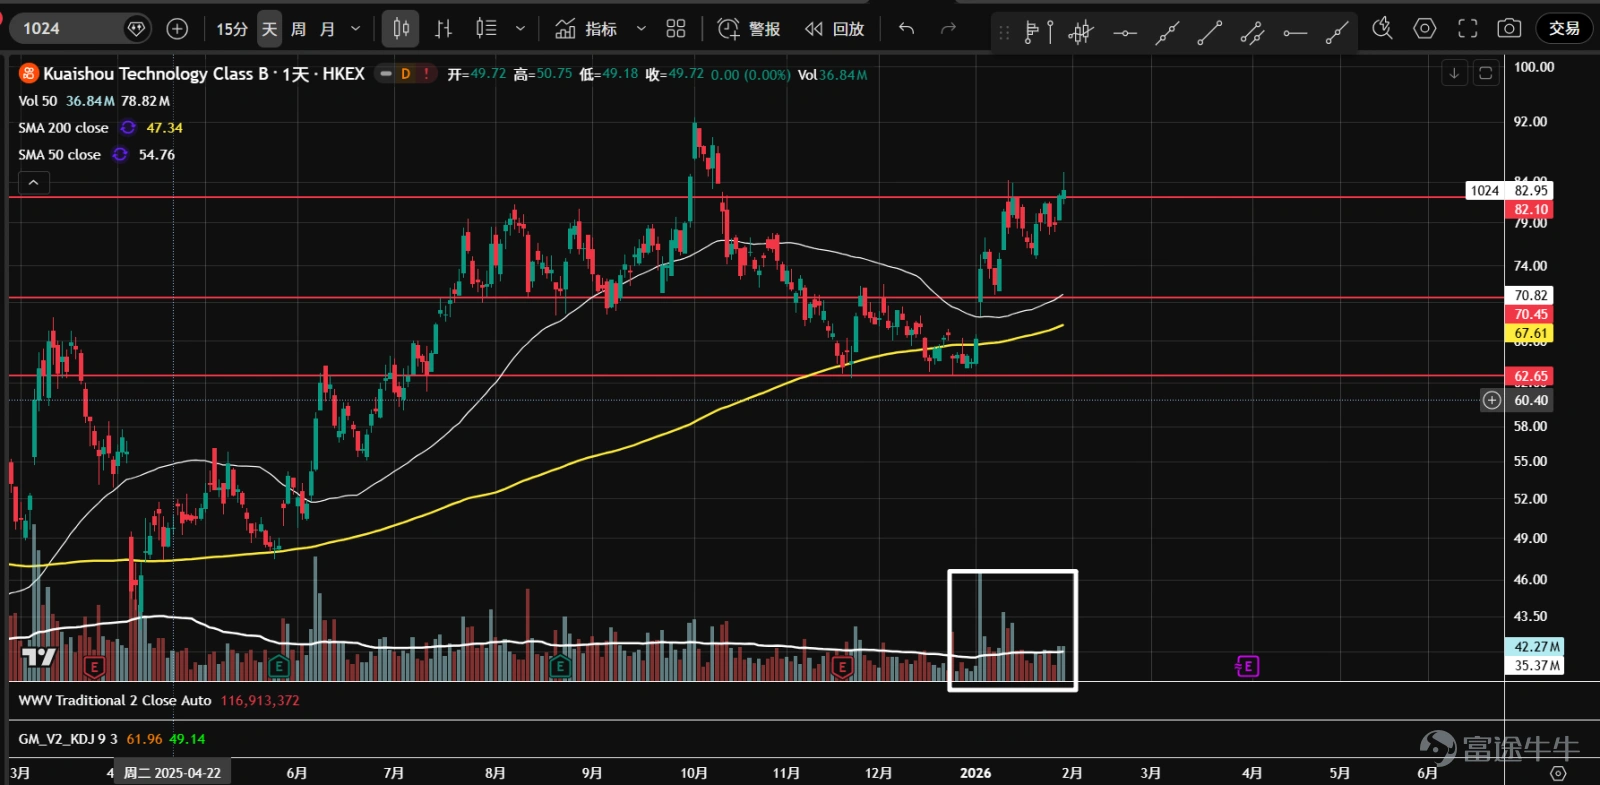Viewport: 1600px width, 785px height.
Task: Click the 62.65 red price label
Action: [x=1530, y=377]
